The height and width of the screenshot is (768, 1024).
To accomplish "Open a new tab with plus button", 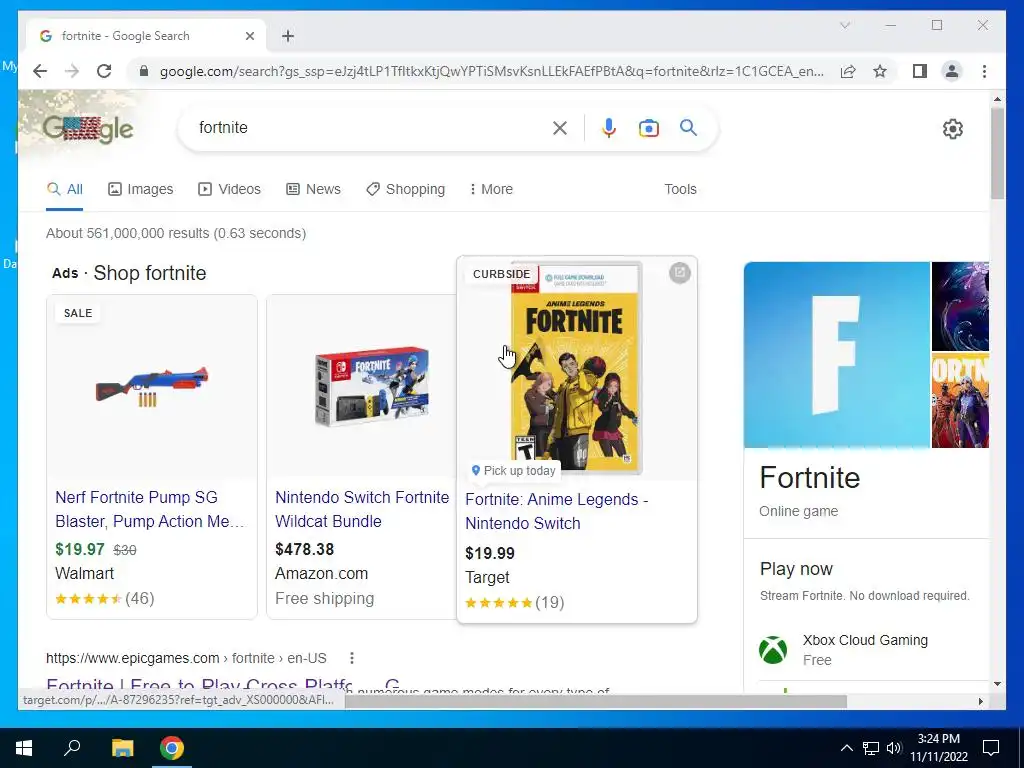I will coord(288,36).
